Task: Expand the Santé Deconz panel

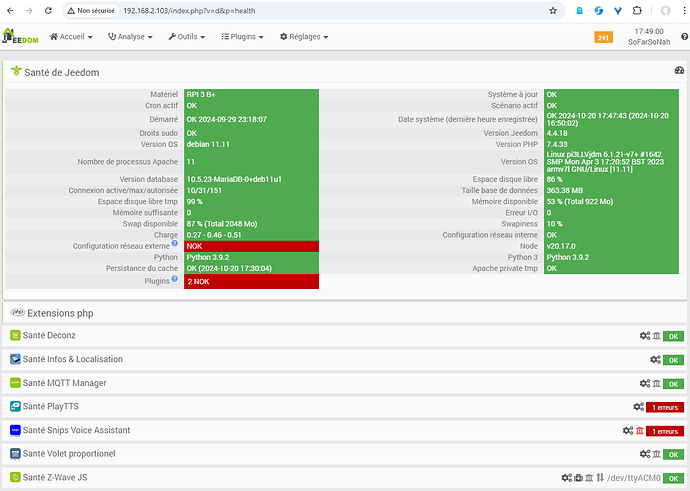Action: point(345,336)
